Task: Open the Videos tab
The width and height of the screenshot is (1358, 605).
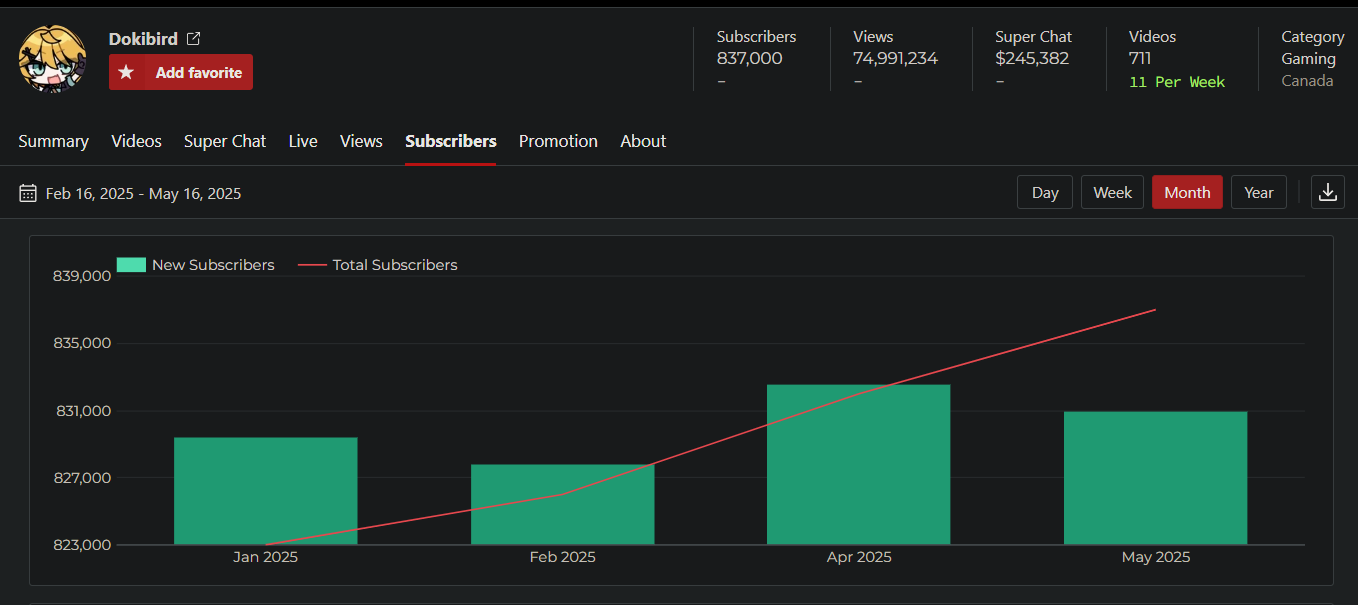Action: click(136, 141)
